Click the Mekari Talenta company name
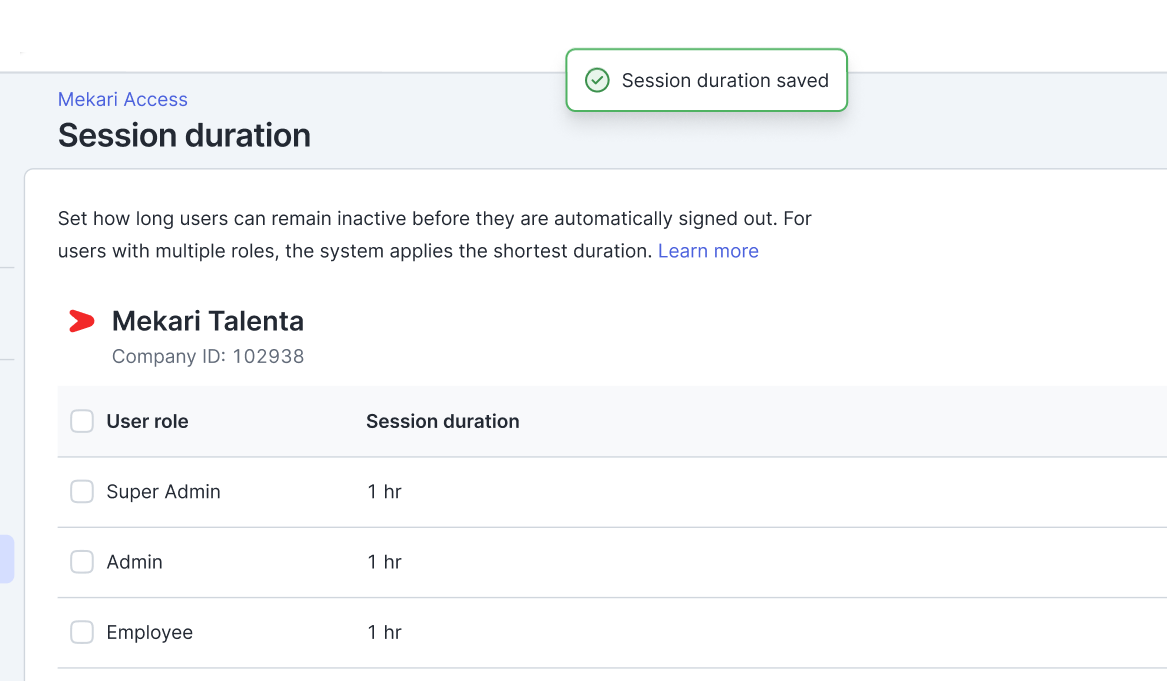1167x681 pixels. pyautogui.click(x=207, y=321)
